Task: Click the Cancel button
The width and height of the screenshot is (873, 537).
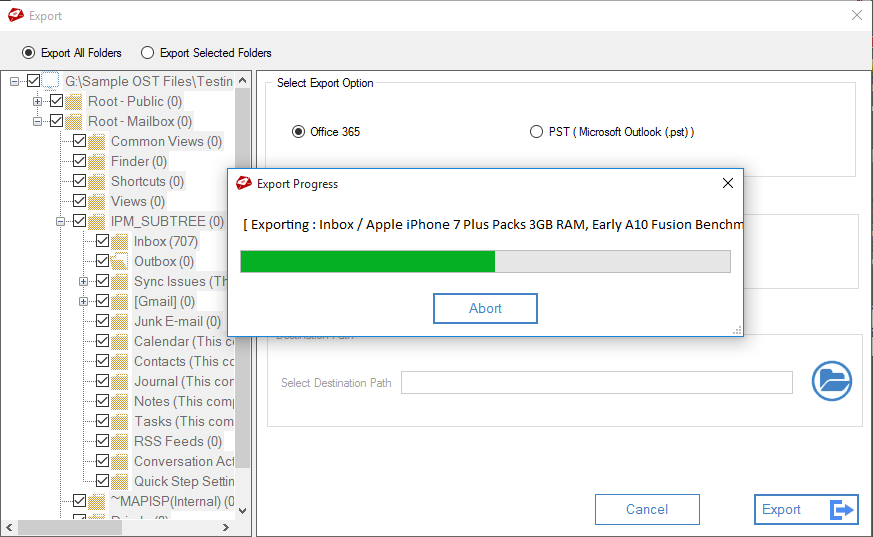Action: pyautogui.click(x=647, y=509)
